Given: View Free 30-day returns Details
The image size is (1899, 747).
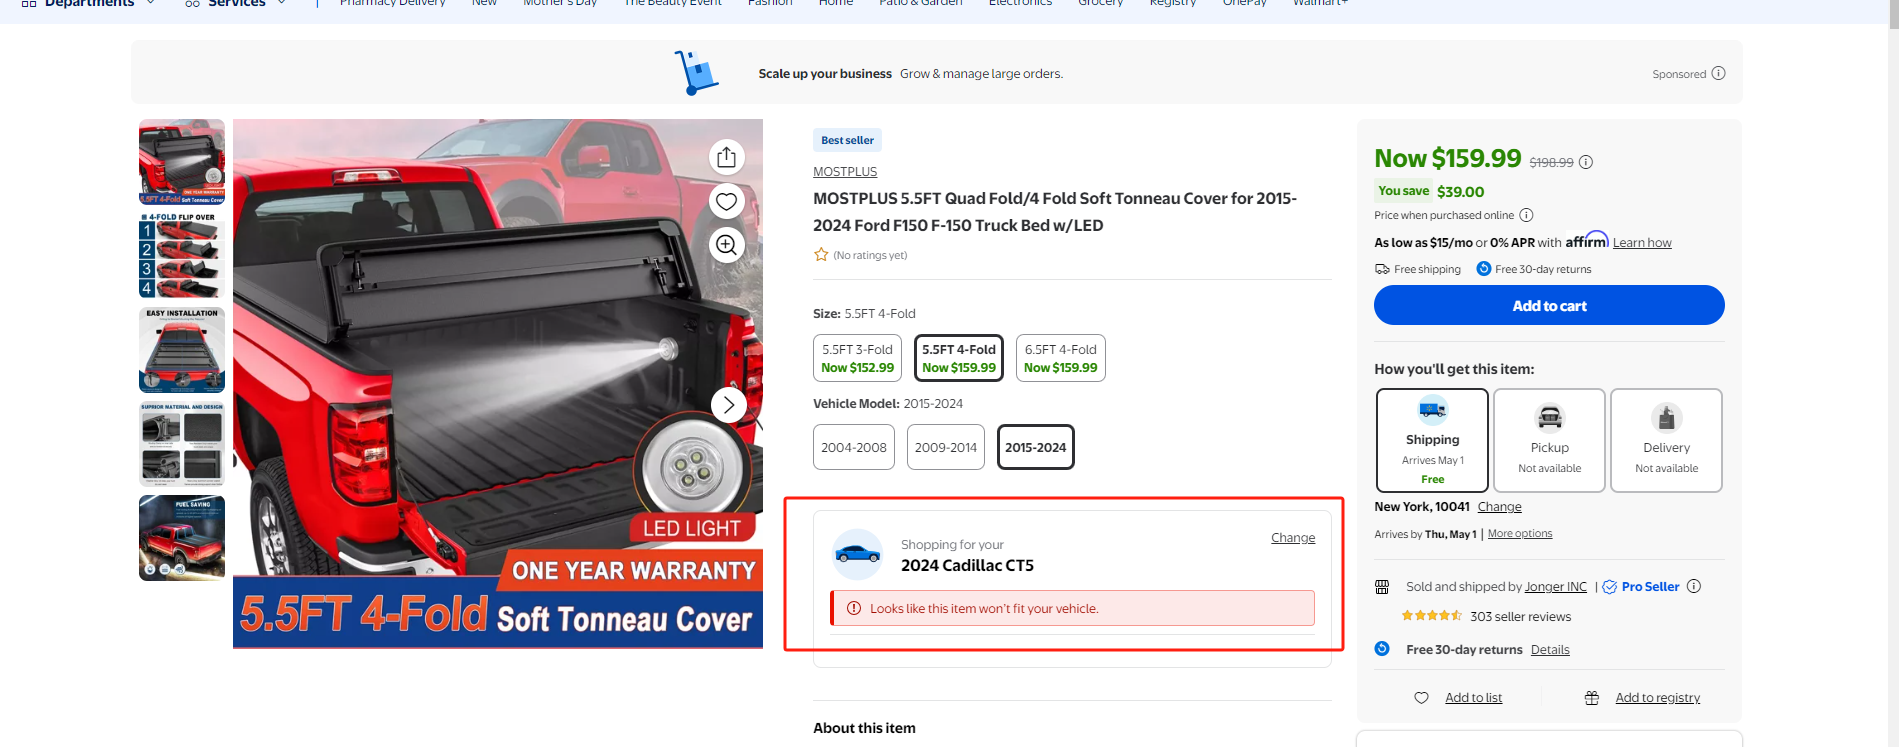Looking at the screenshot, I should pos(1550,650).
